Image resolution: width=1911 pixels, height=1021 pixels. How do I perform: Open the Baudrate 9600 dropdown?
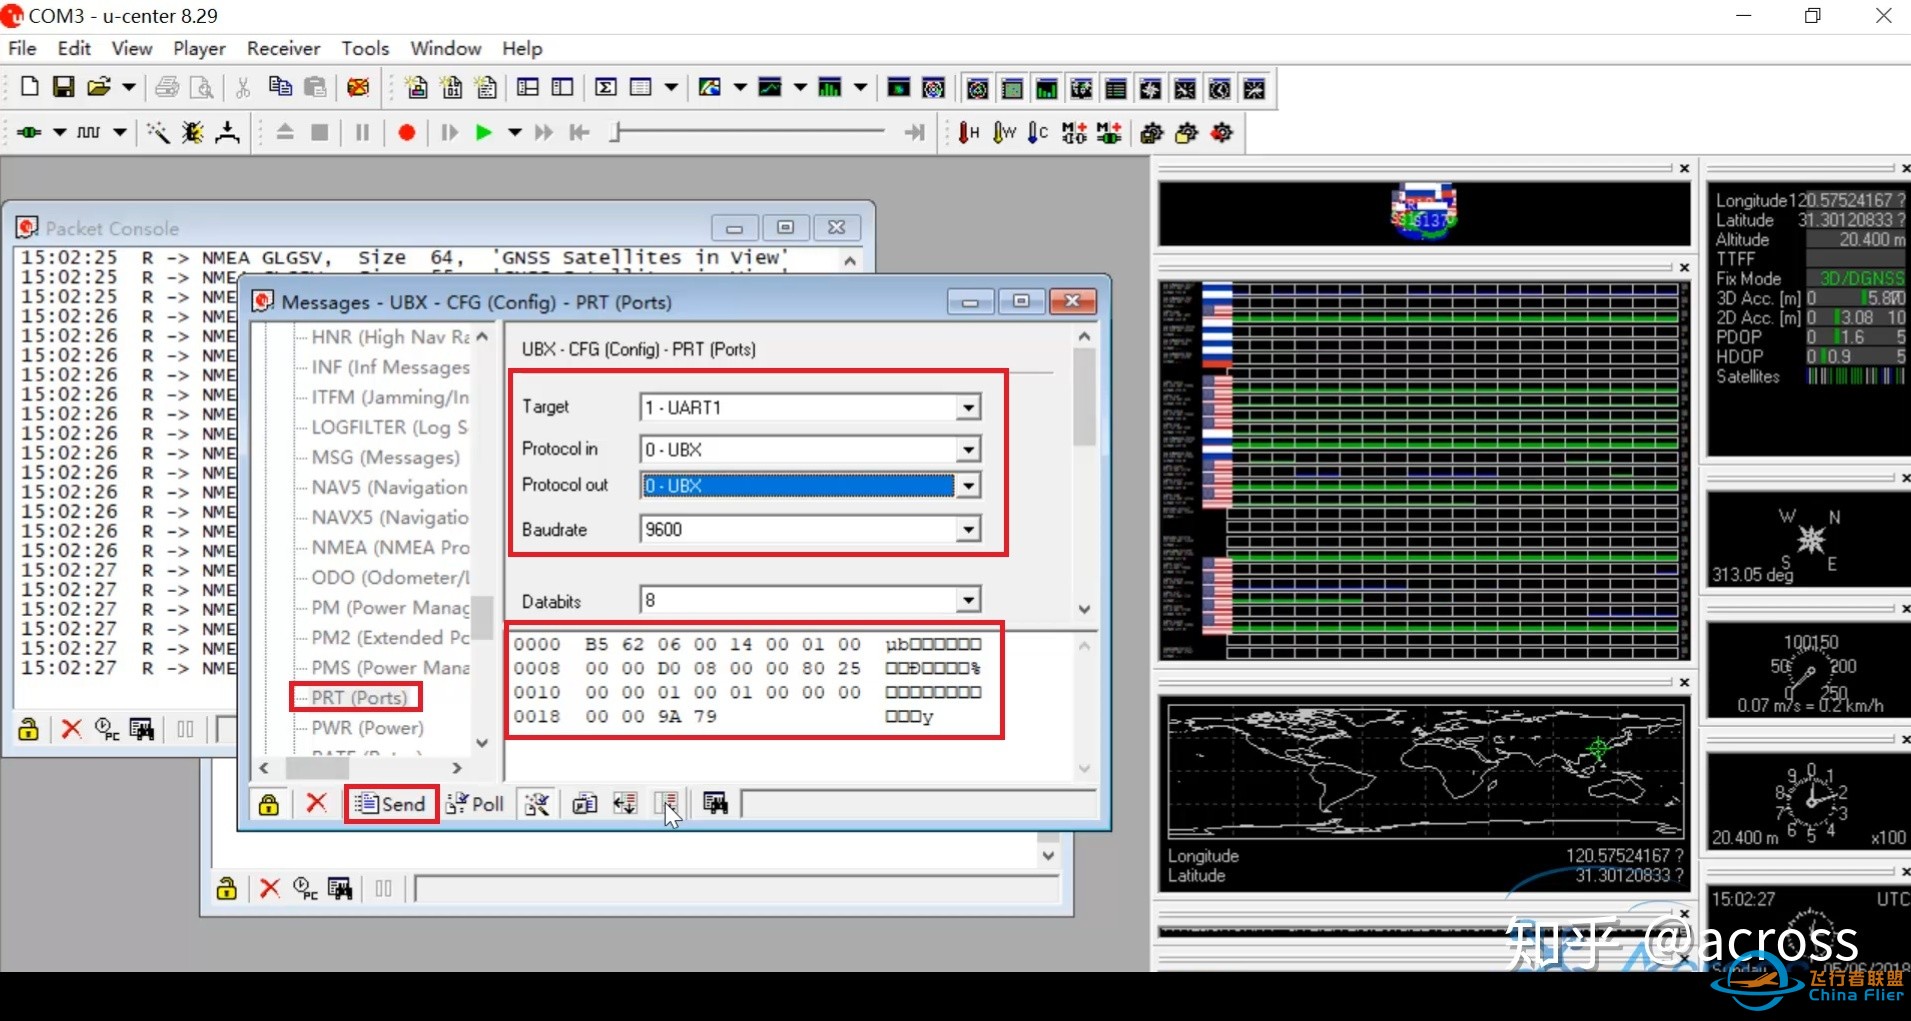[x=967, y=530]
